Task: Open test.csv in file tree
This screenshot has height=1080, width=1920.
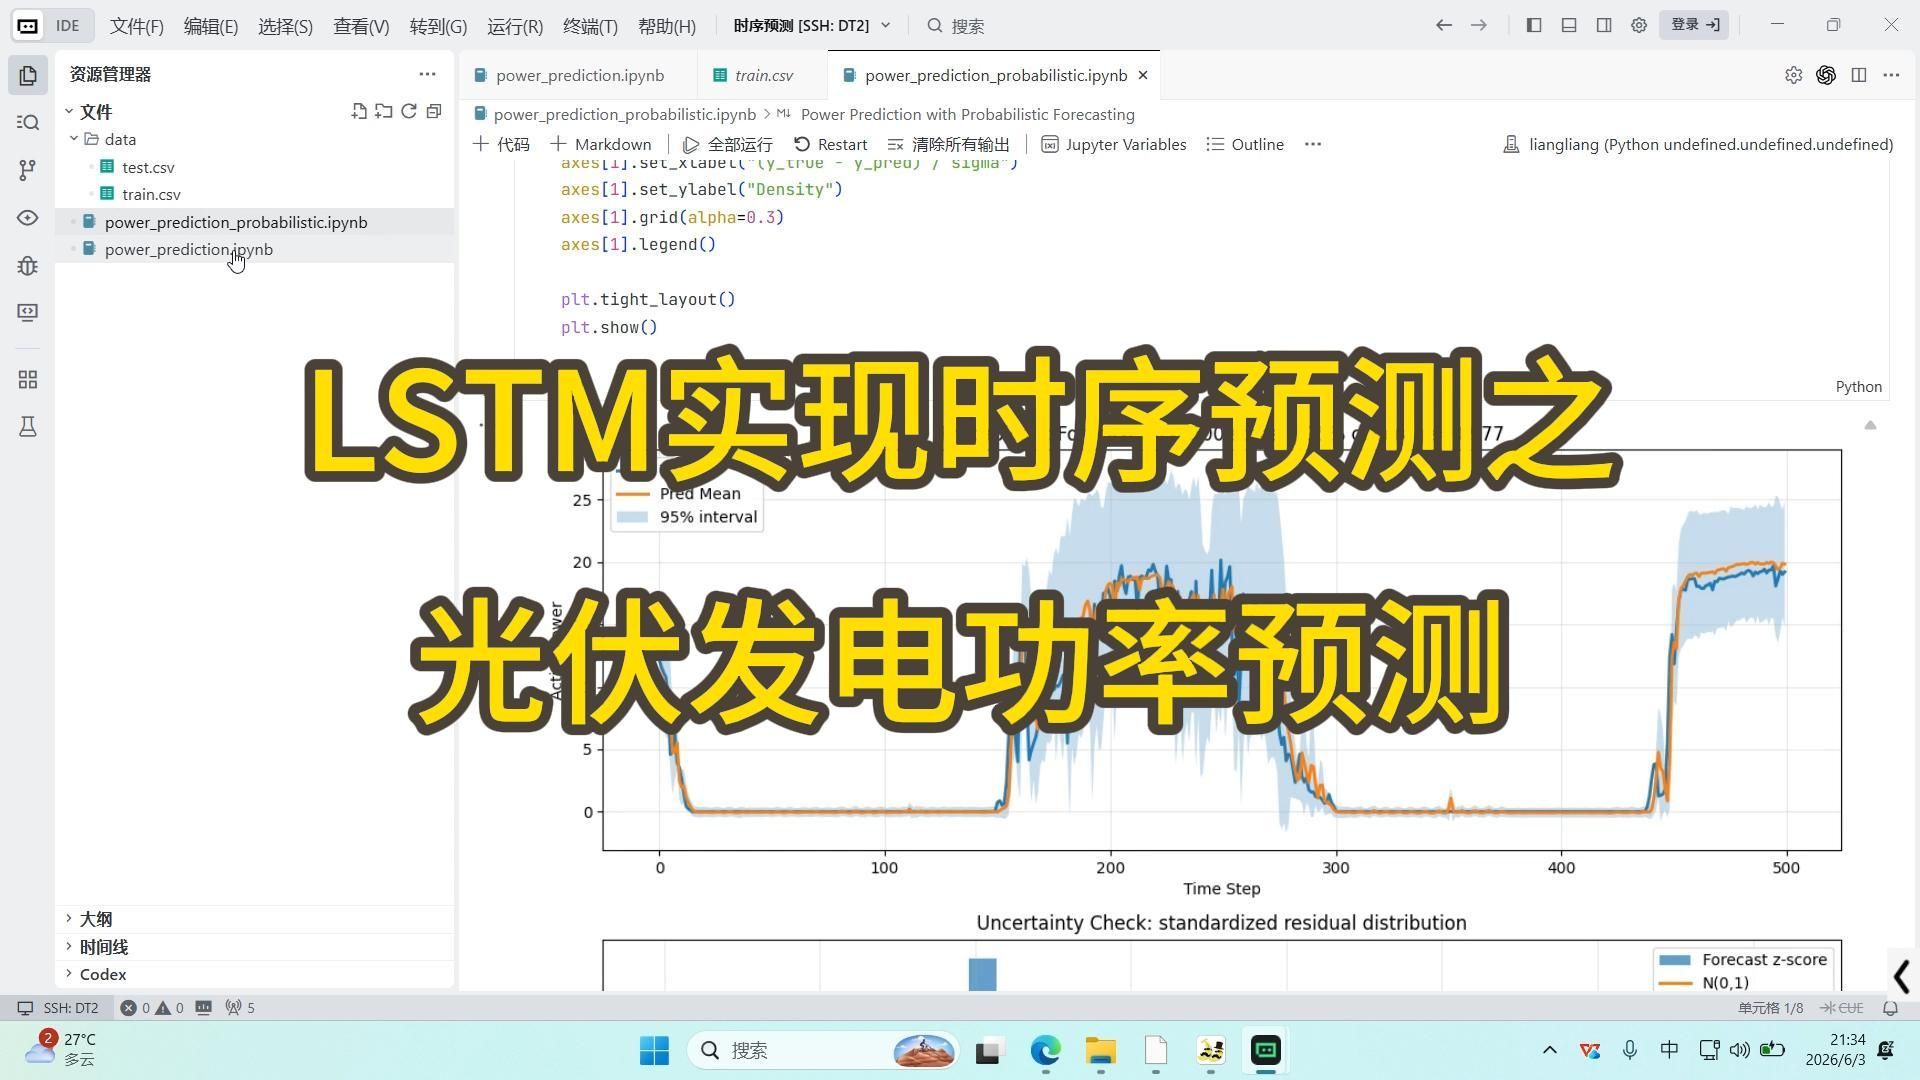Action: coord(148,167)
